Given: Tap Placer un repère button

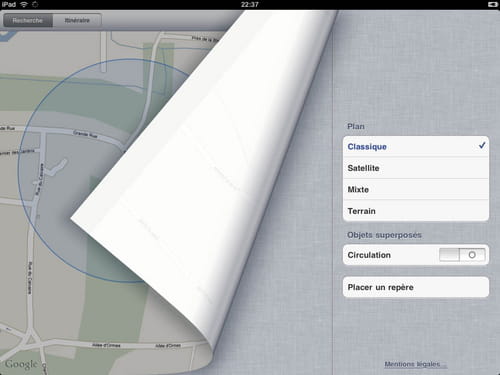Looking at the screenshot, I should pos(416,287).
